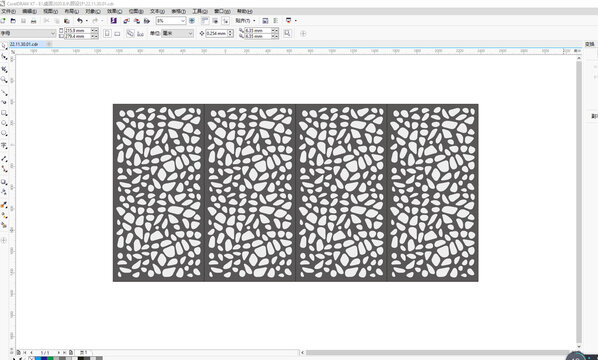
Task: Click the Import icon
Action: click(x=126, y=21)
